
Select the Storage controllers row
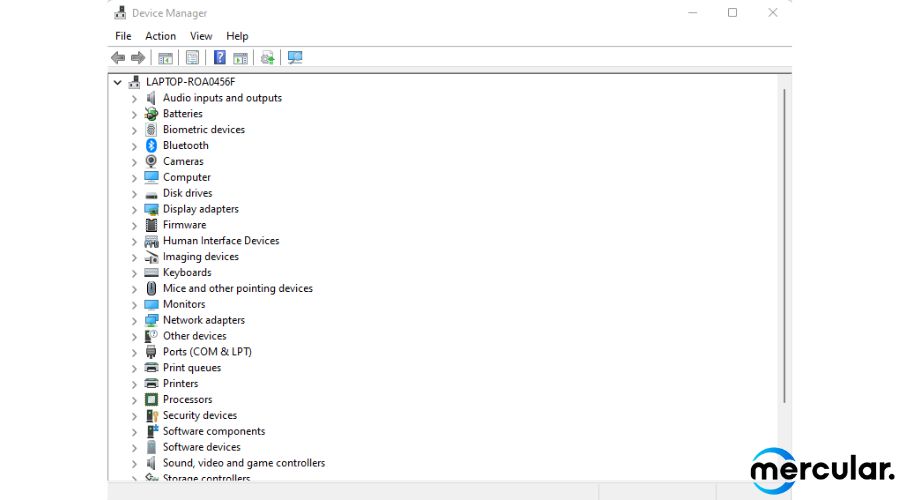click(x=206, y=478)
